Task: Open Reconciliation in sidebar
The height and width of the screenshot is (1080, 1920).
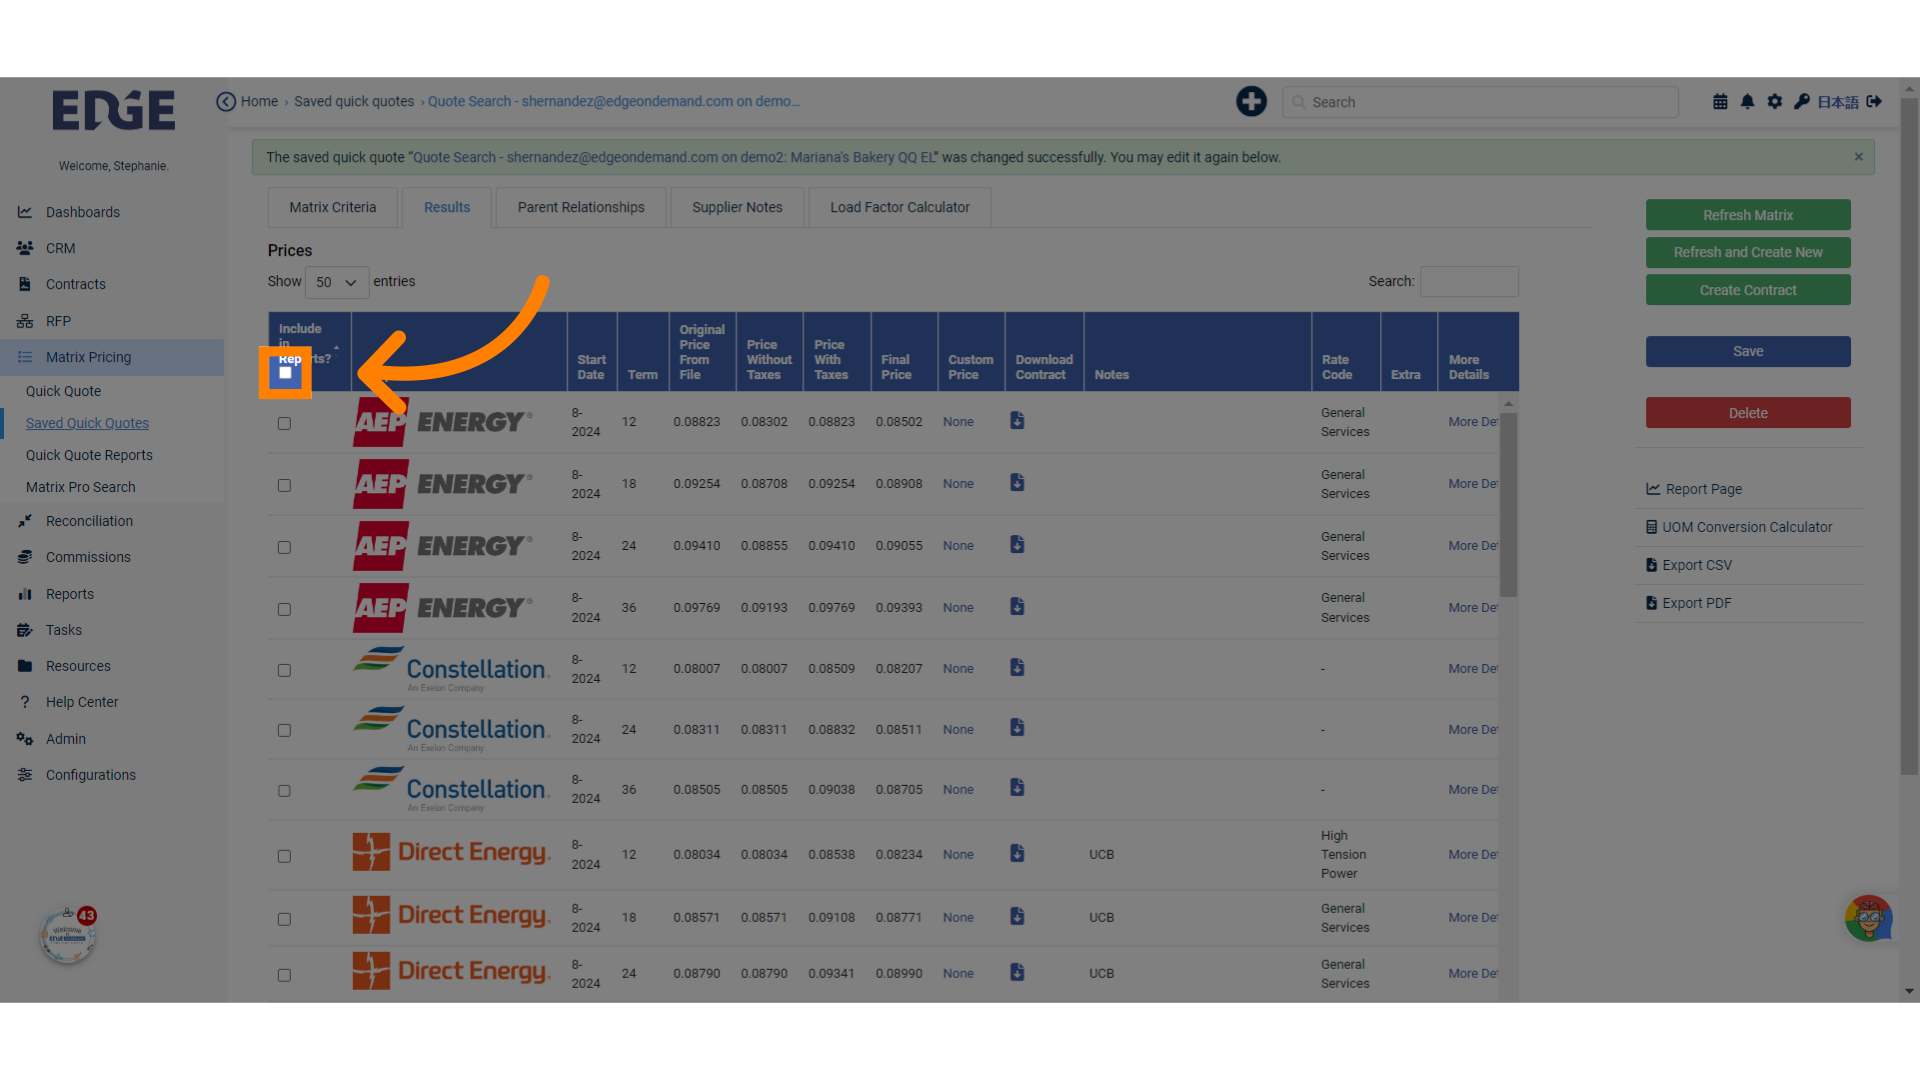Action: point(112,521)
